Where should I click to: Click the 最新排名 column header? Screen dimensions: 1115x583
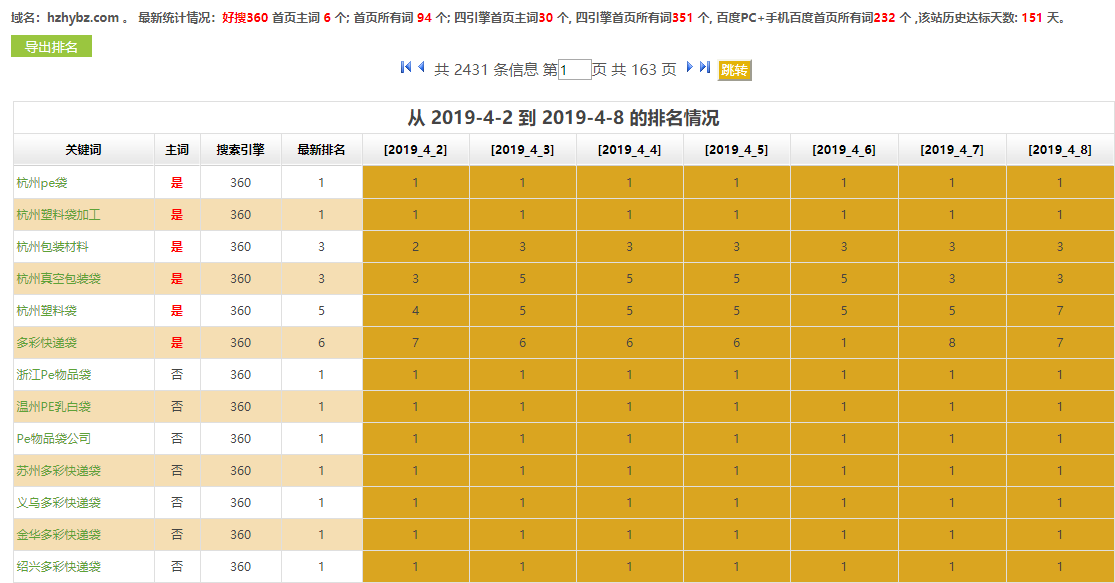click(319, 148)
